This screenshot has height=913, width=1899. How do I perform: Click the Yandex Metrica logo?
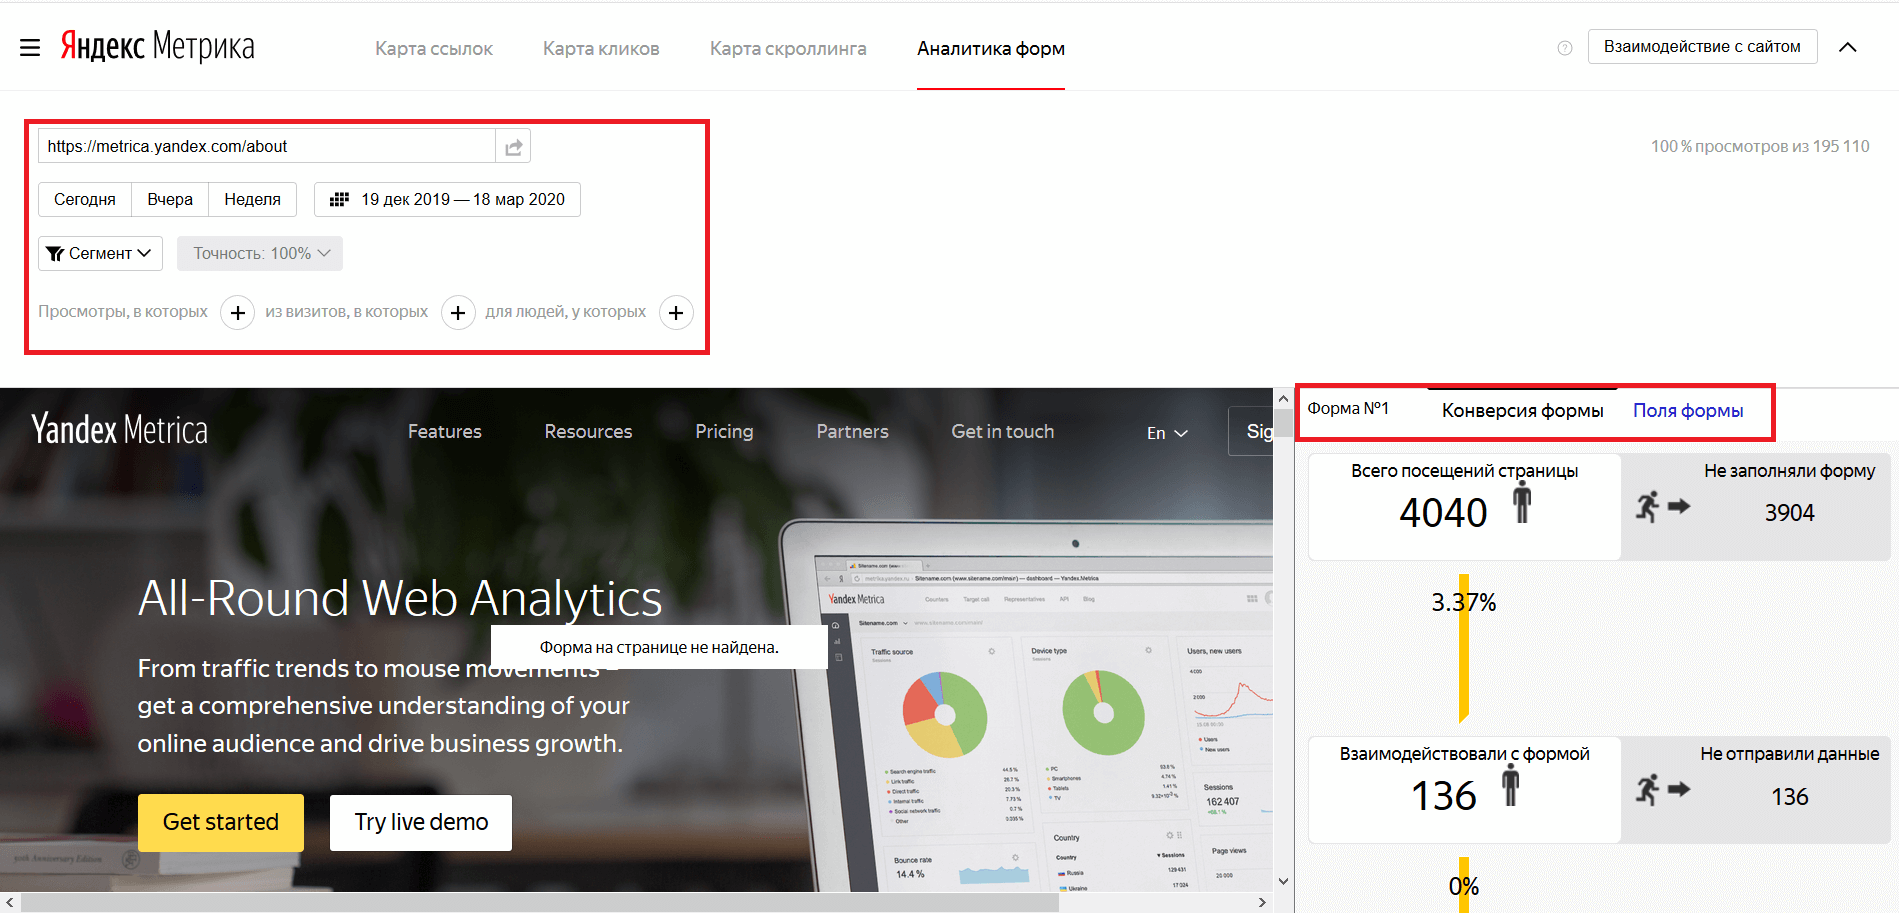(x=158, y=46)
